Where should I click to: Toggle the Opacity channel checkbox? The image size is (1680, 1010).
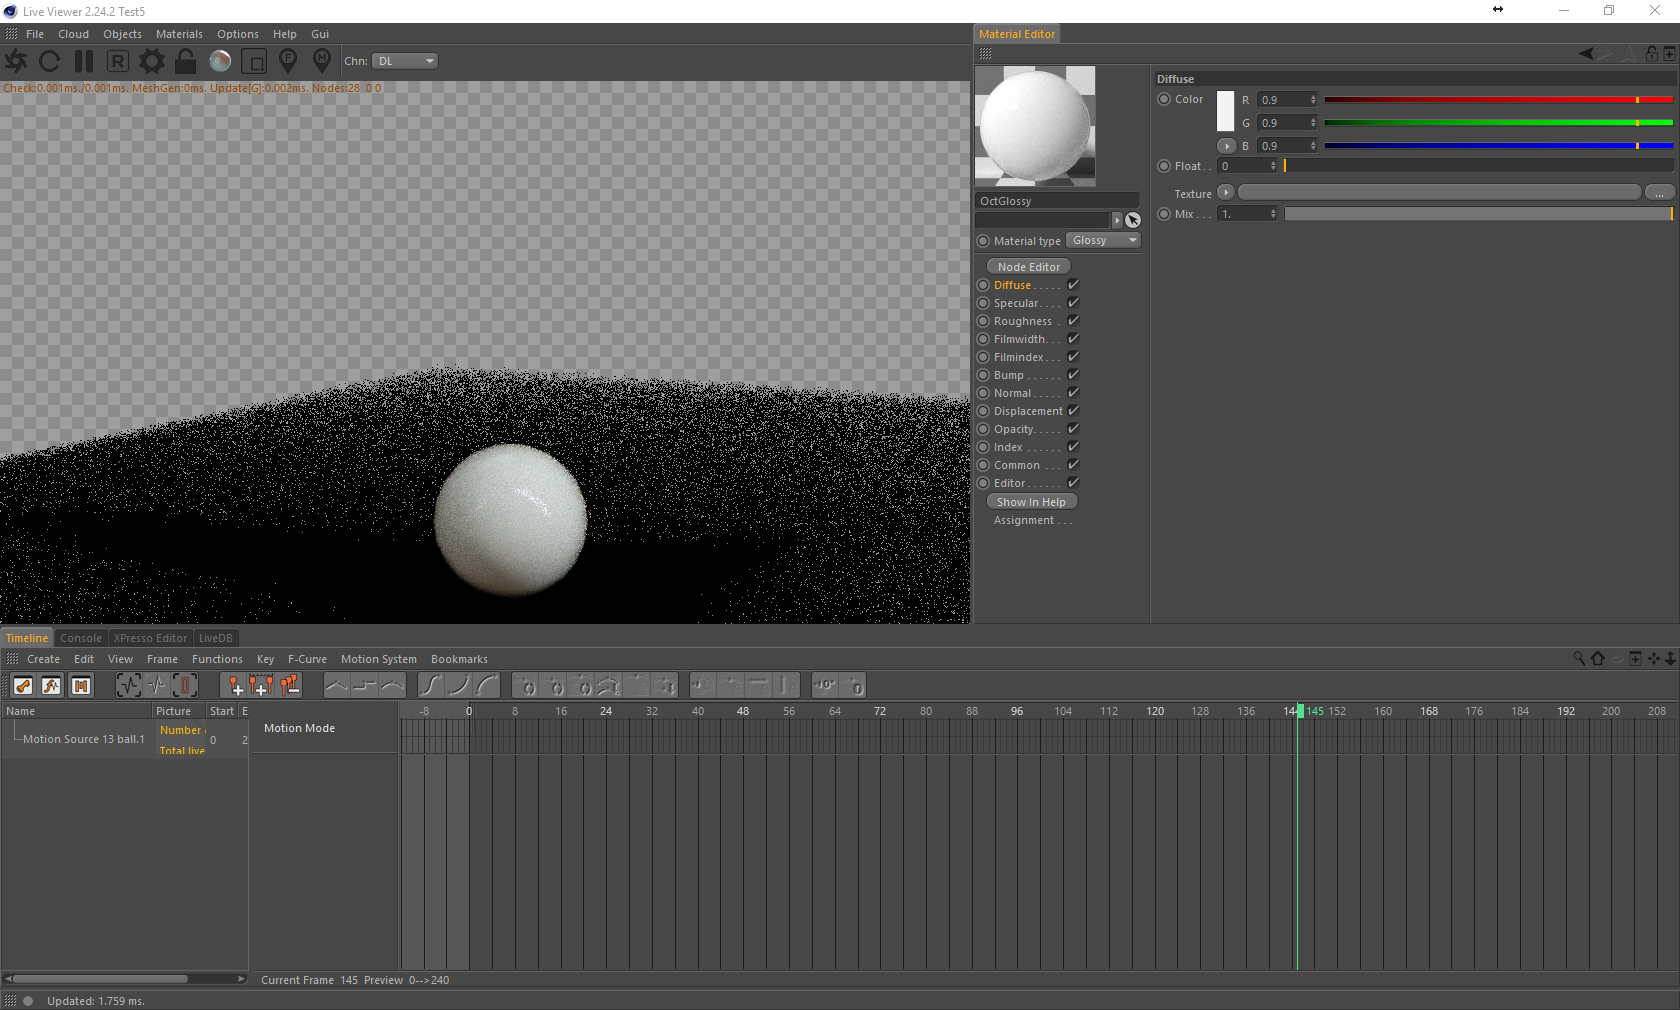coord(1073,429)
